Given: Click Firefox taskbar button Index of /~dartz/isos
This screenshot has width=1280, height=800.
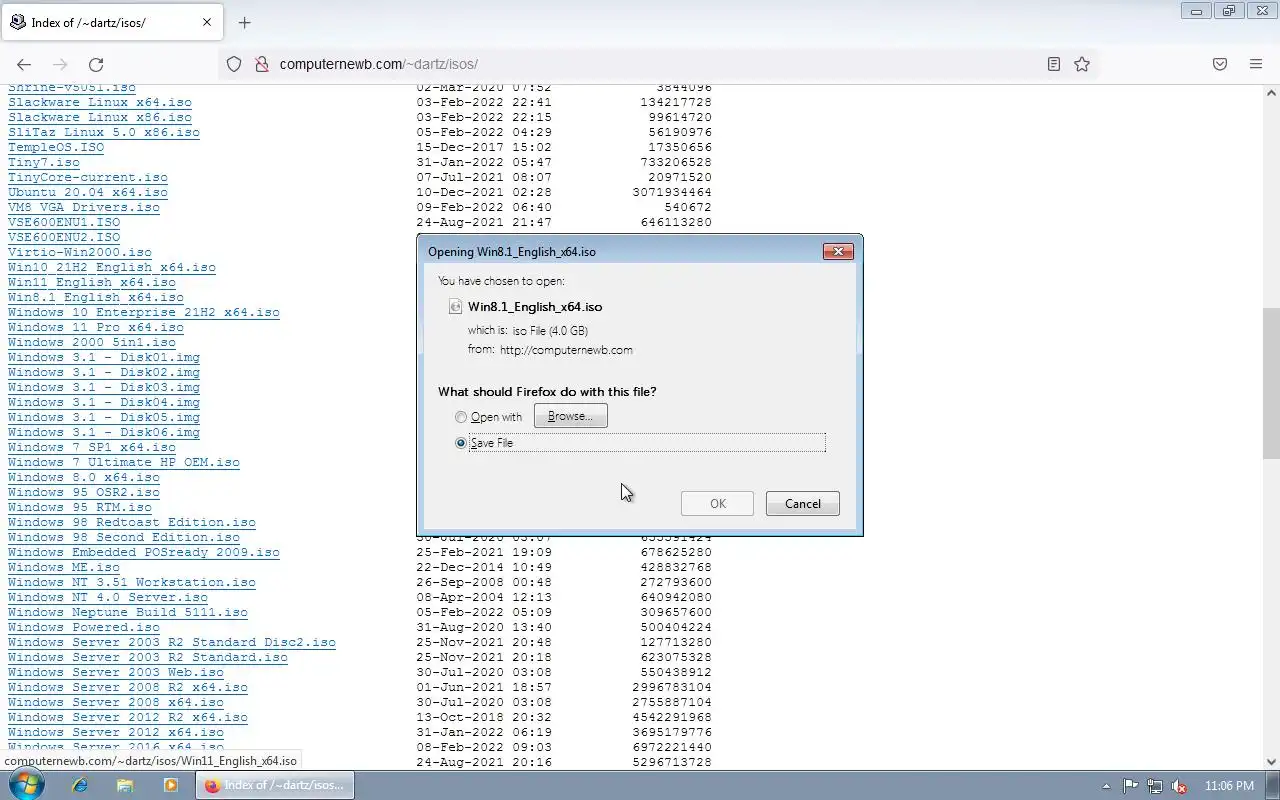Looking at the screenshot, I should point(275,785).
